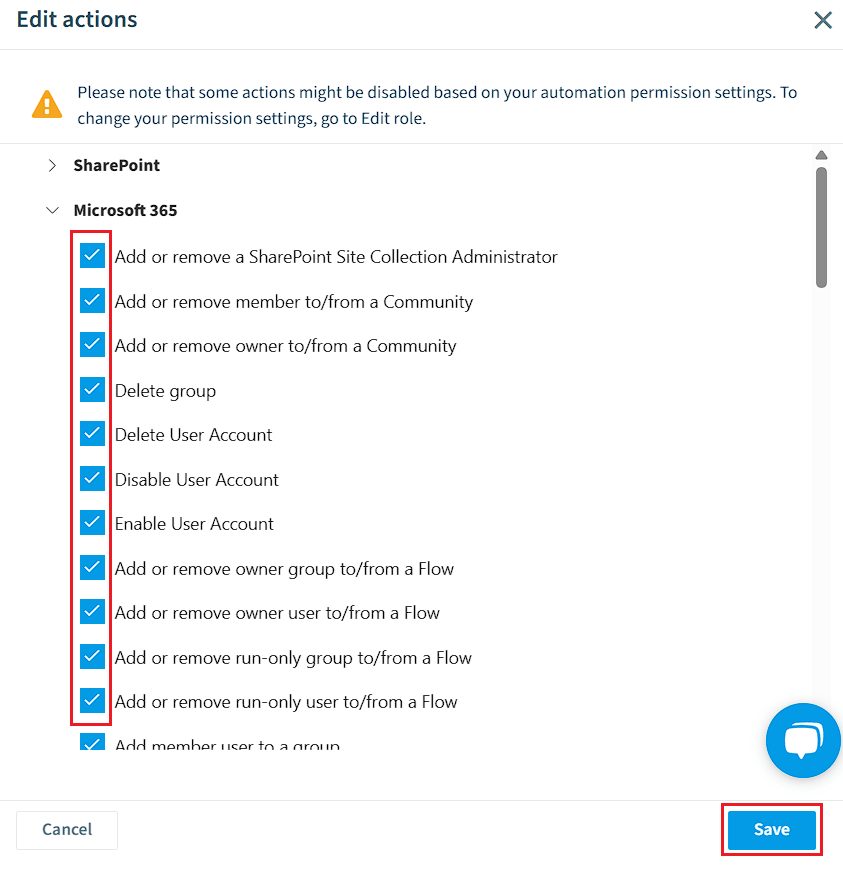Toggle the Enable User Account checkbox
This screenshot has width=843, height=869.
click(x=93, y=523)
